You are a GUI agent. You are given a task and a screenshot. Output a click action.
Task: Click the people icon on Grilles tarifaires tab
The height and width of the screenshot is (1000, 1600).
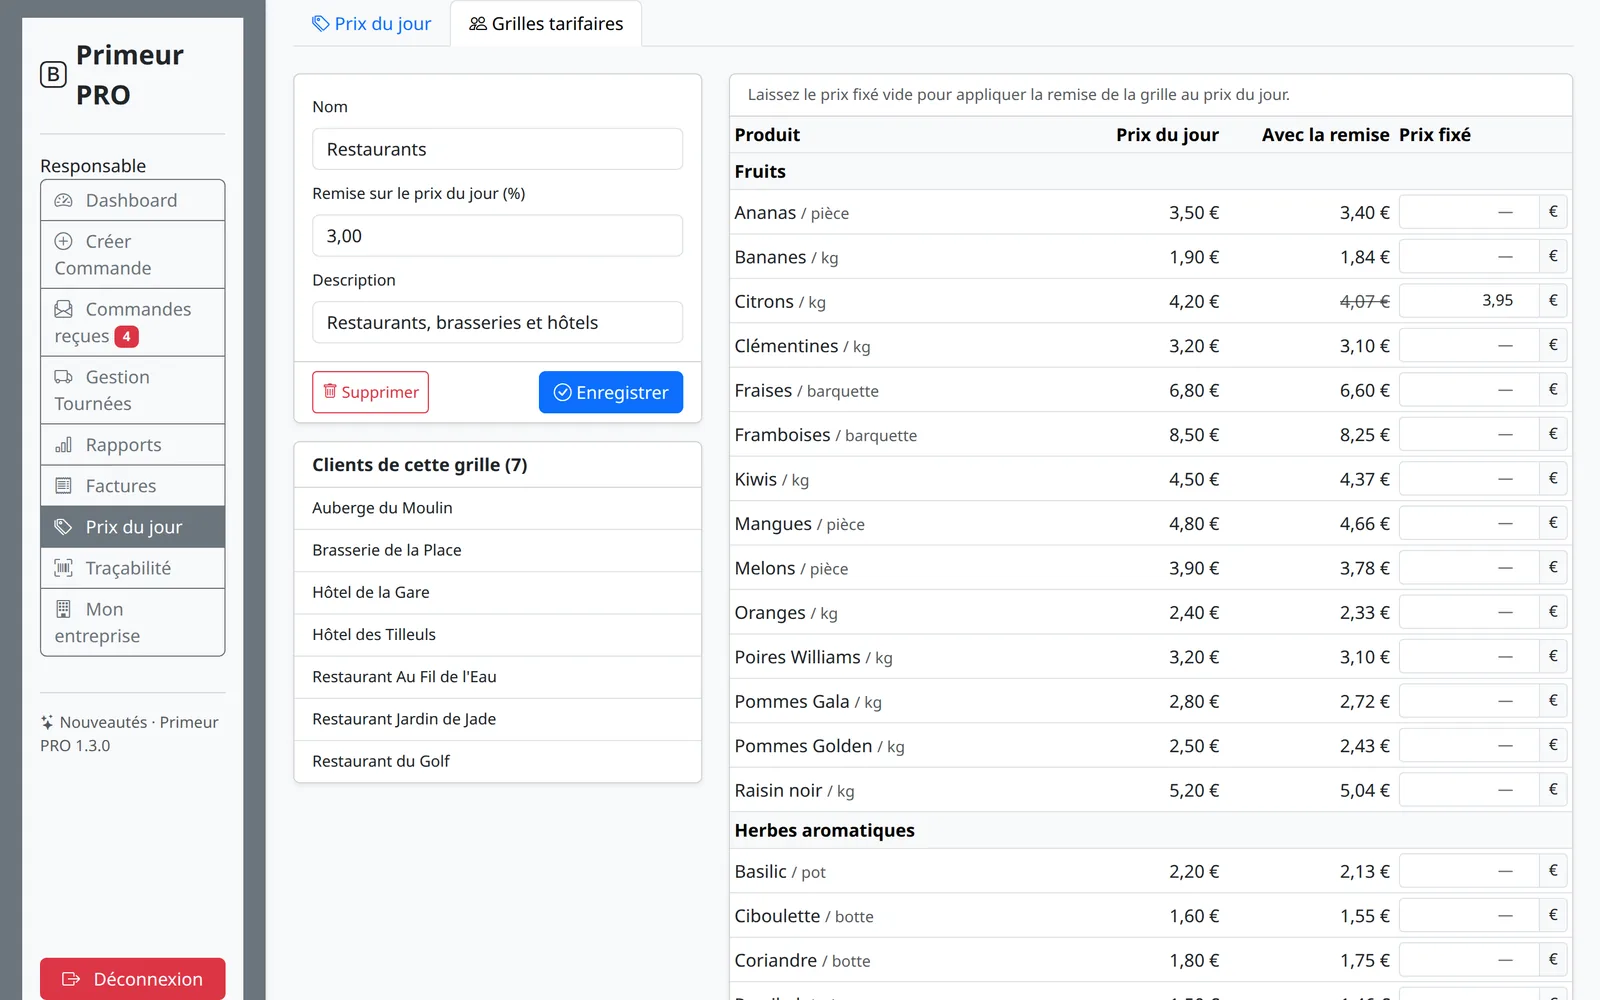(x=478, y=23)
